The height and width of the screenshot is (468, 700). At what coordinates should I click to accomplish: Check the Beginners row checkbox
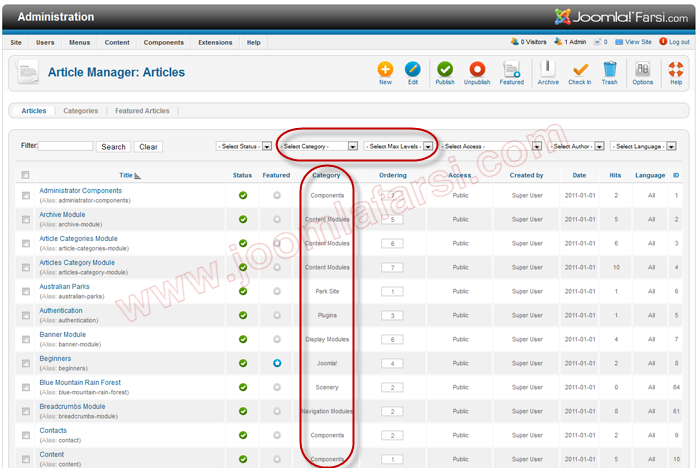tap(26, 363)
